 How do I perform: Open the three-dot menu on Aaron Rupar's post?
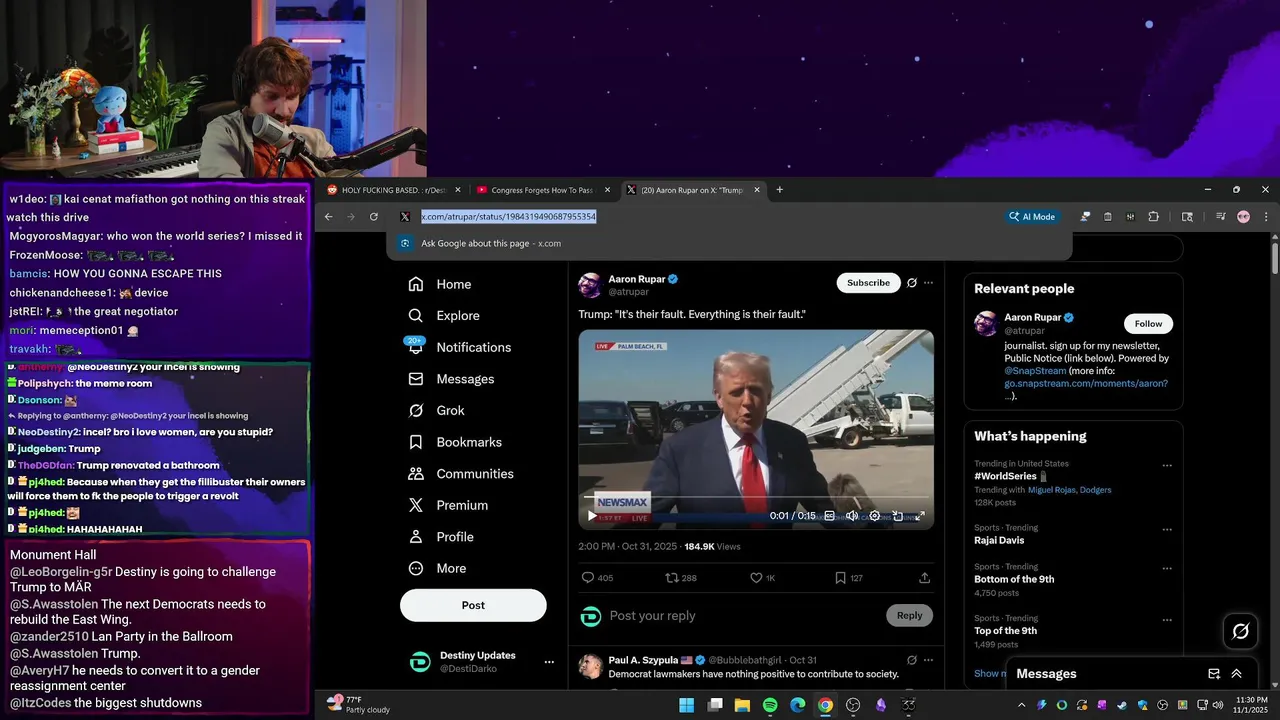[x=928, y=283]
